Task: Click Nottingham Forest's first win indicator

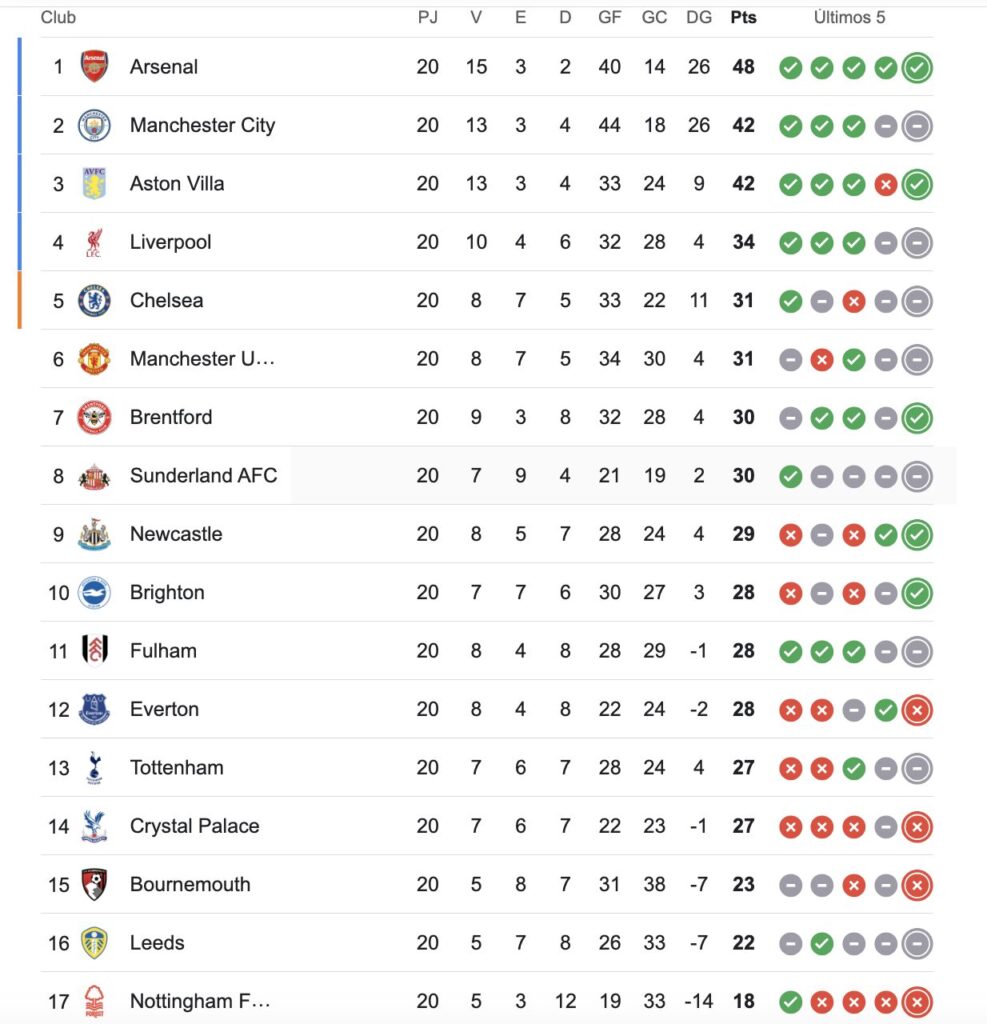Action: [791, 1002]
